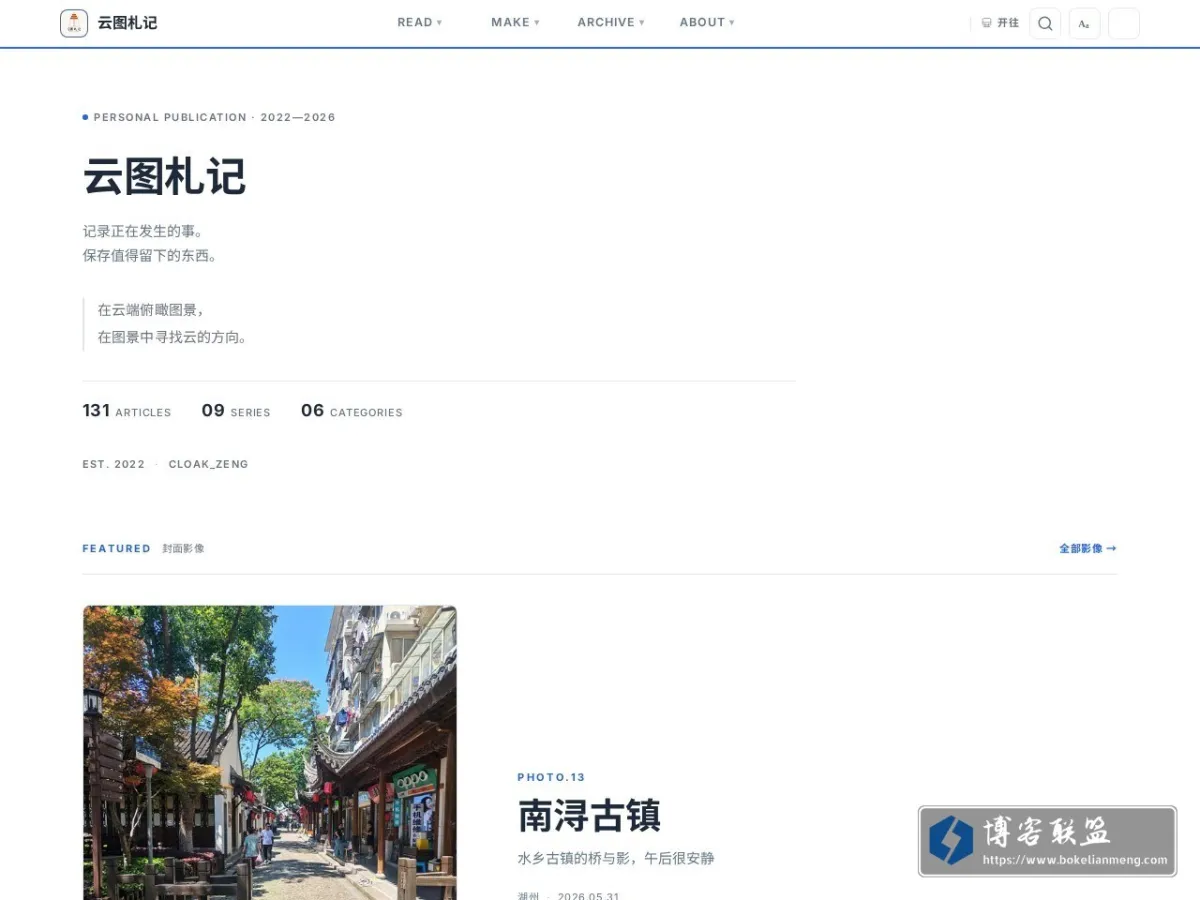
Task: Open 全部影像 link
Action: 1088,548
